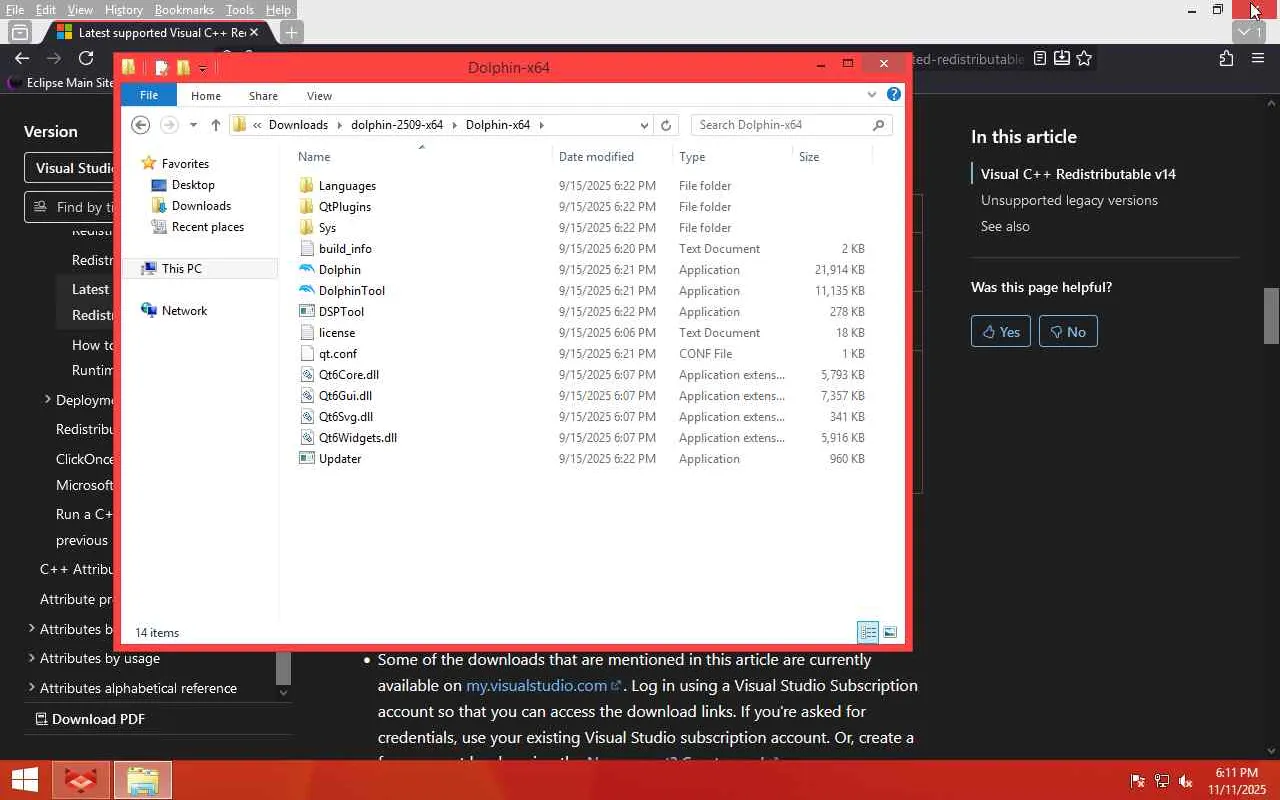The width and height of the screenshot is (1280, 800).
Task: Open the customize quick access toolbar dropdown
Action: point(203,68)
